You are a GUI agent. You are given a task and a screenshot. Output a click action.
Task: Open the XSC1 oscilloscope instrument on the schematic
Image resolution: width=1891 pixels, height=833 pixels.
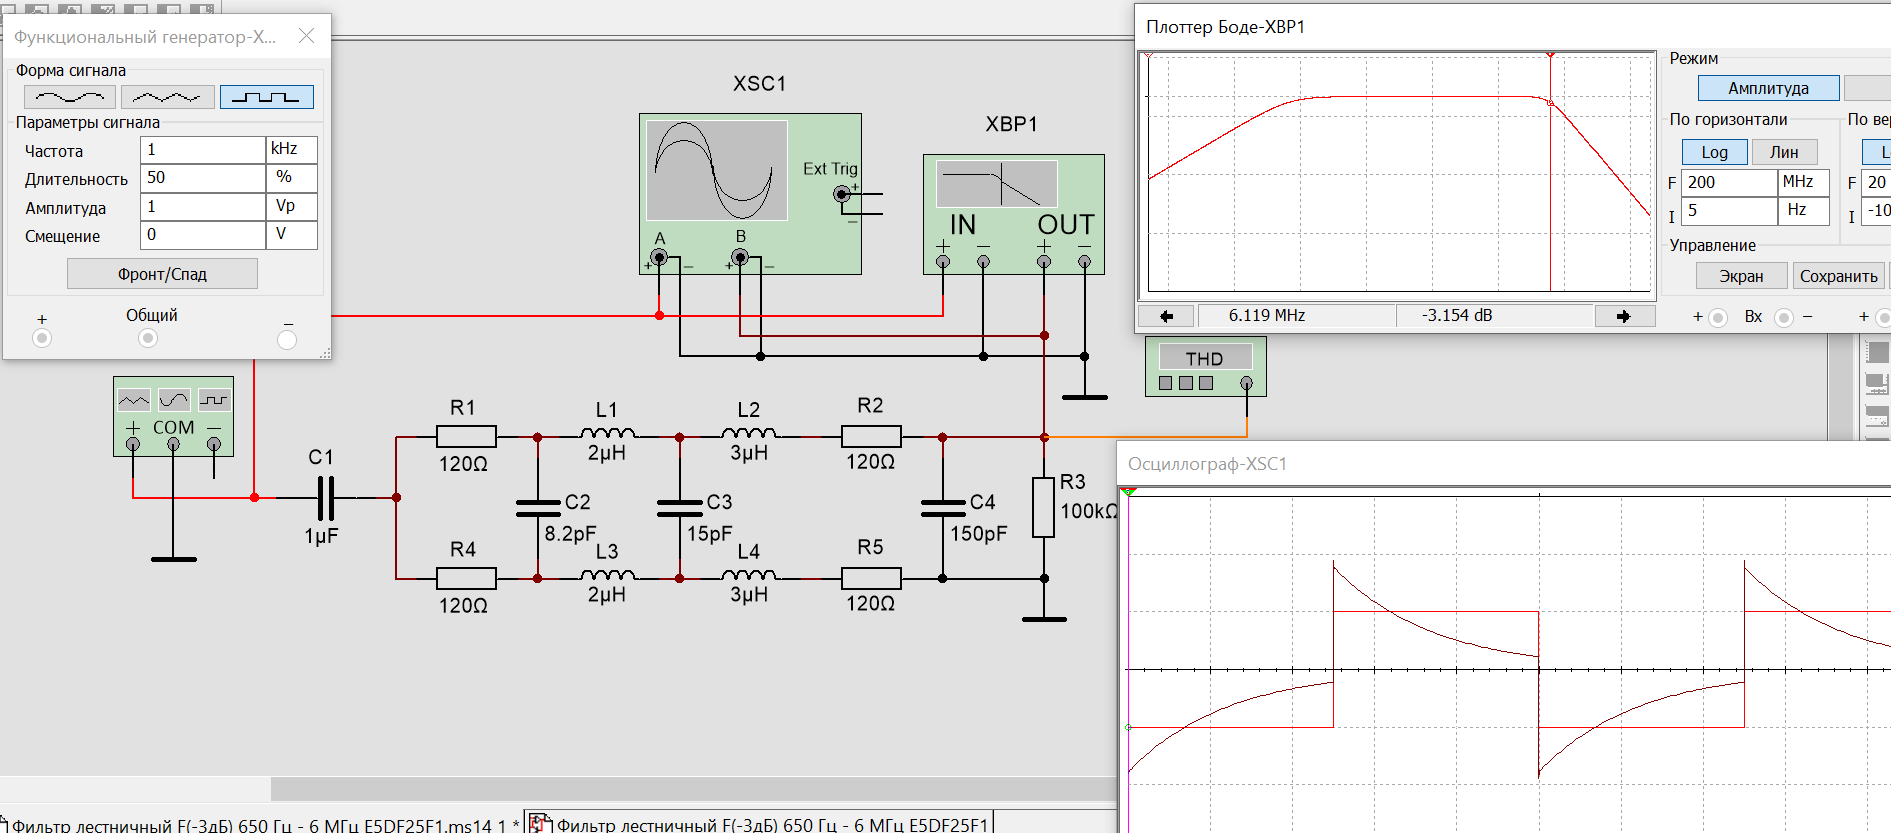(750, 193)
